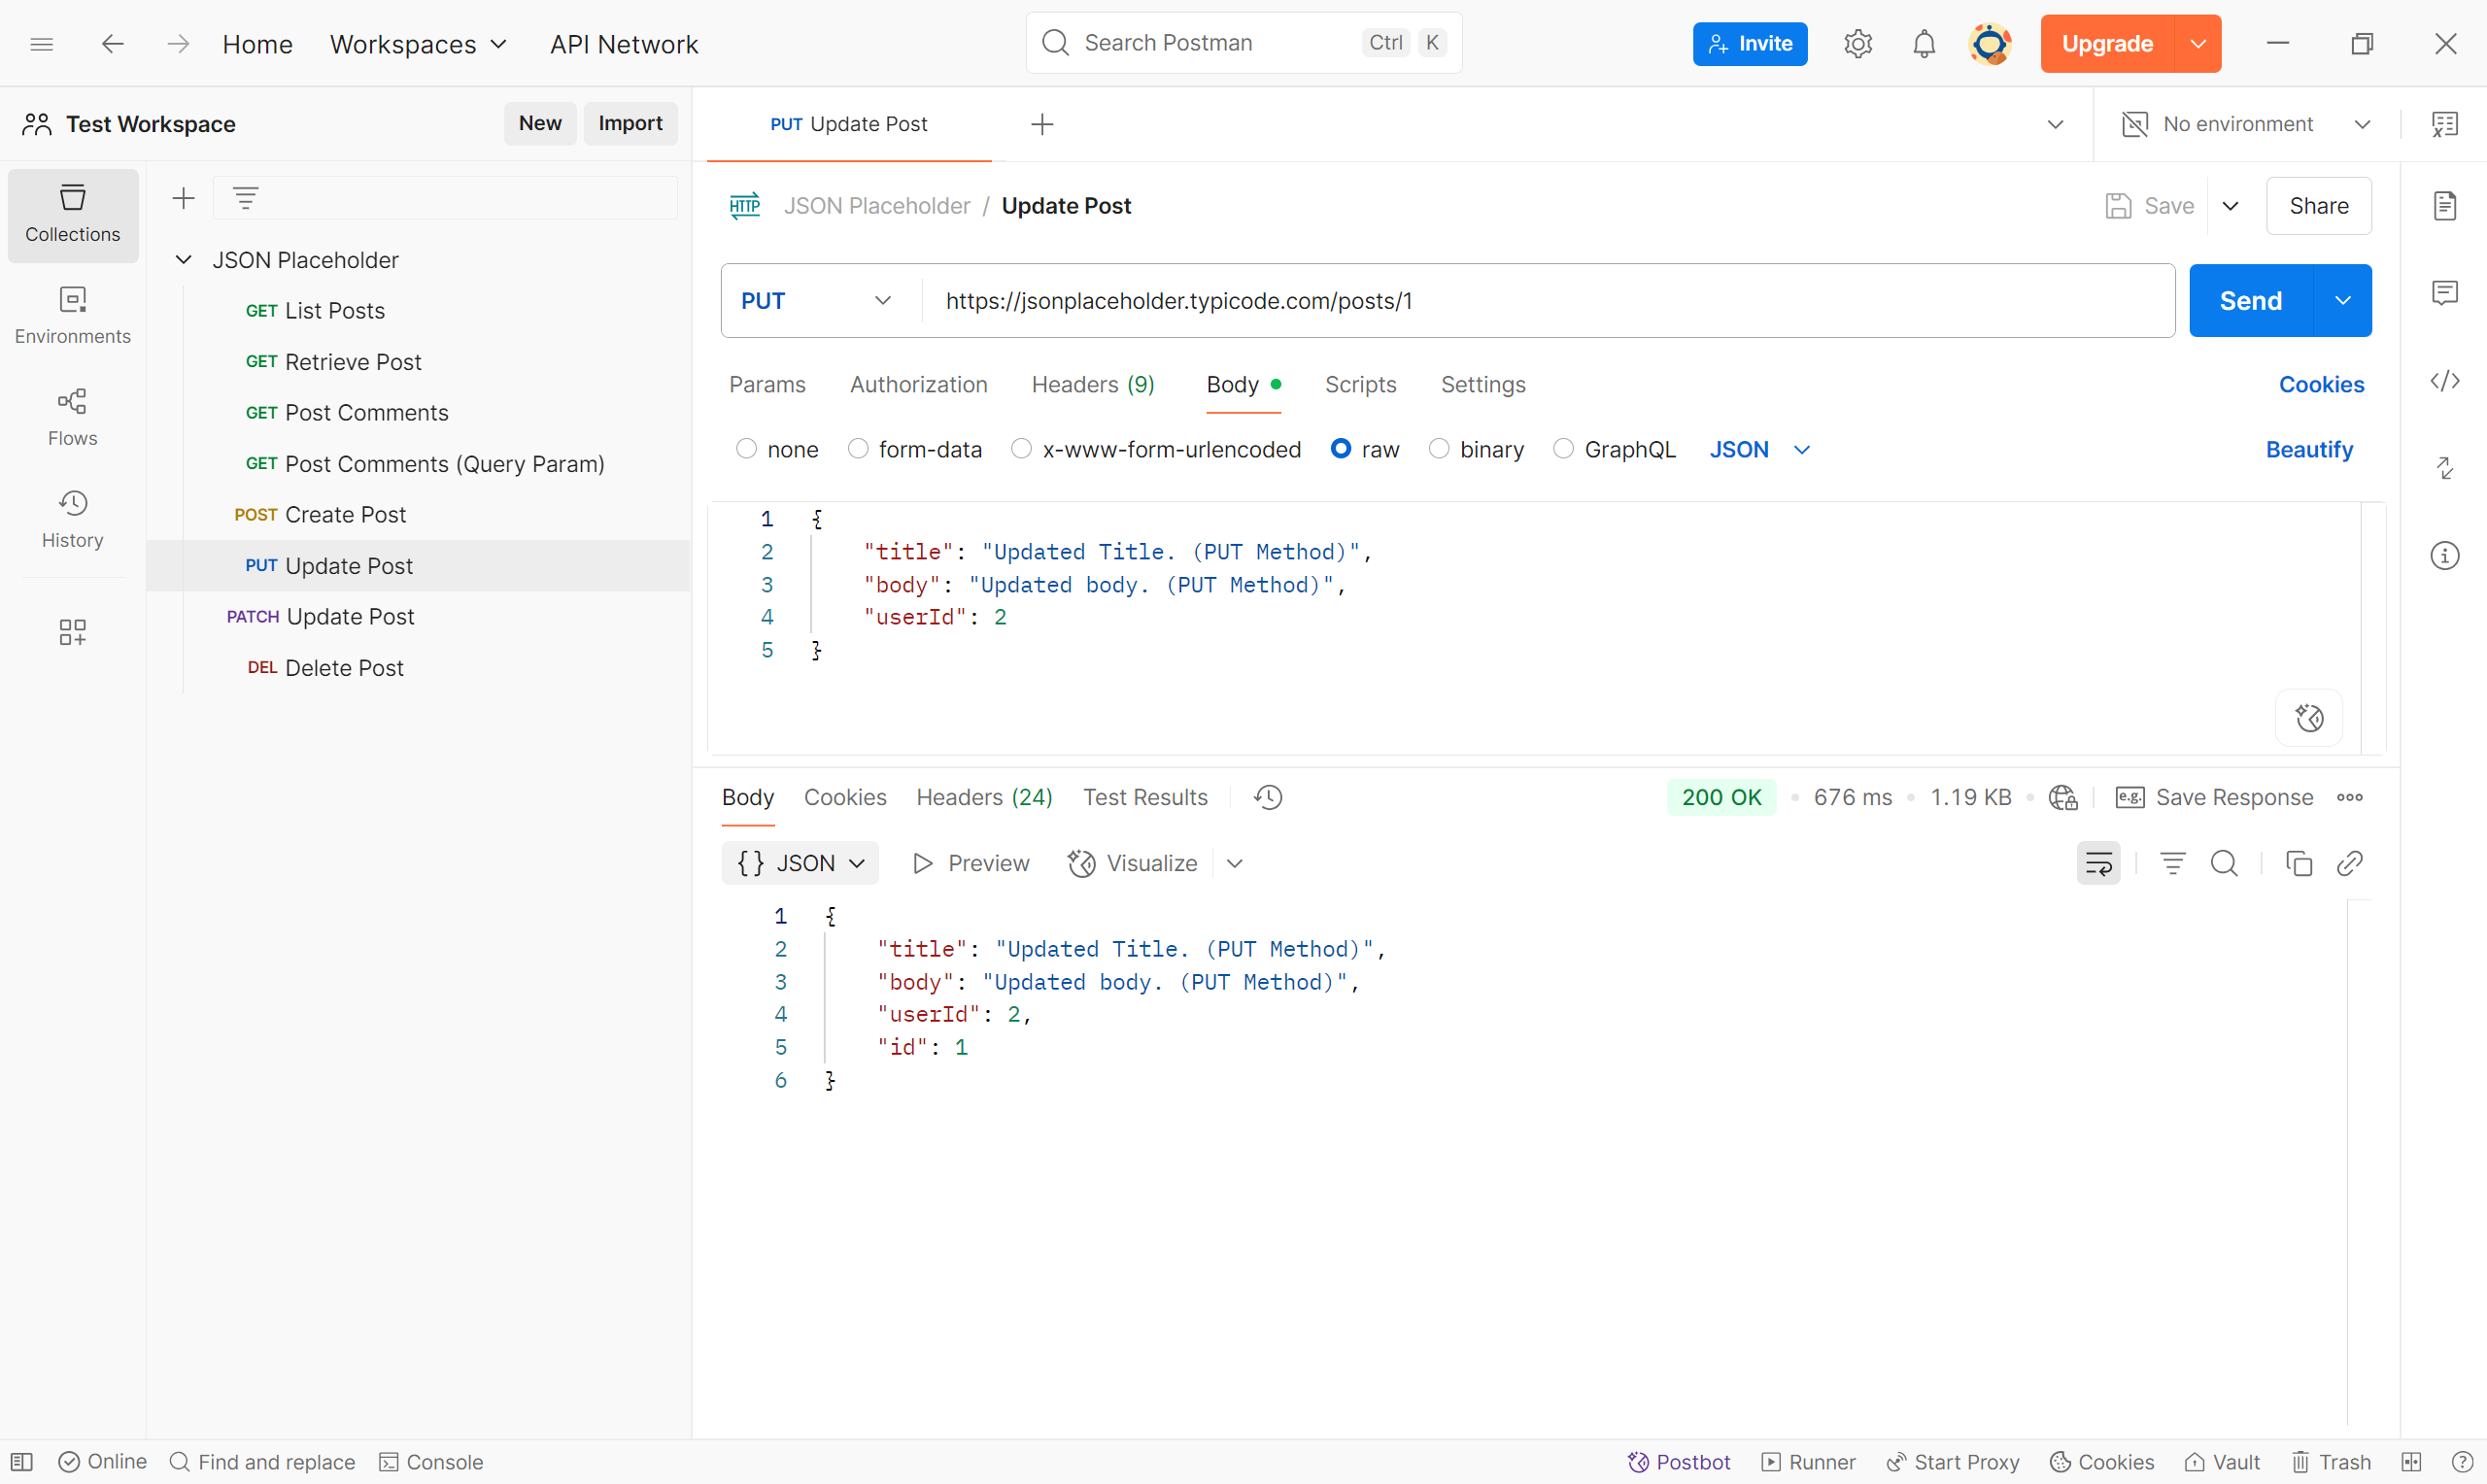Screen dimensions: 2487x1484
Task: Open comments icon in right sidebar
Action: (2444, 293)
